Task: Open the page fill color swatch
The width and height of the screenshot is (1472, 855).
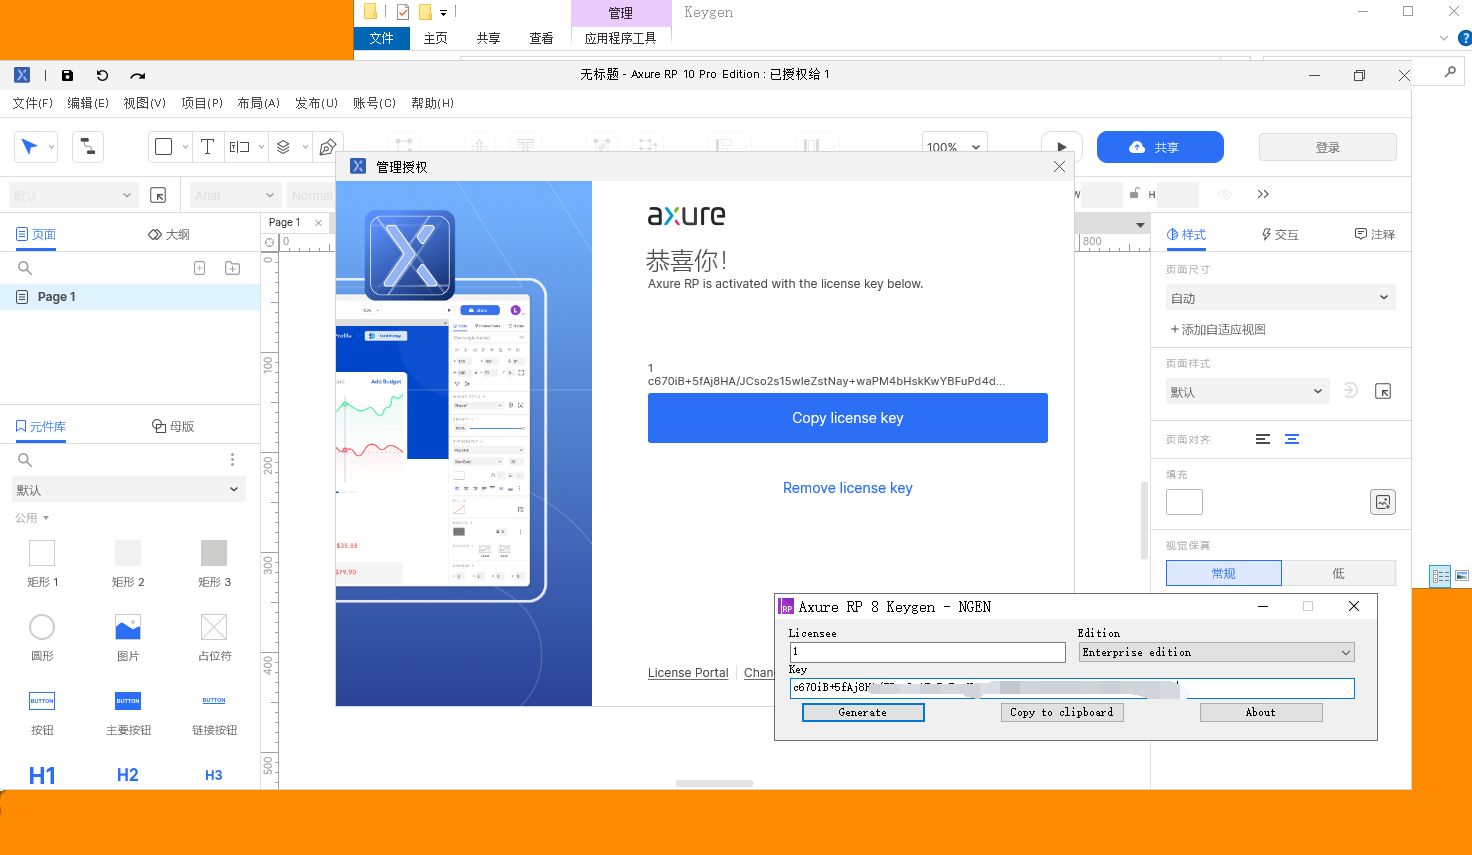Action: point(1184,502)
